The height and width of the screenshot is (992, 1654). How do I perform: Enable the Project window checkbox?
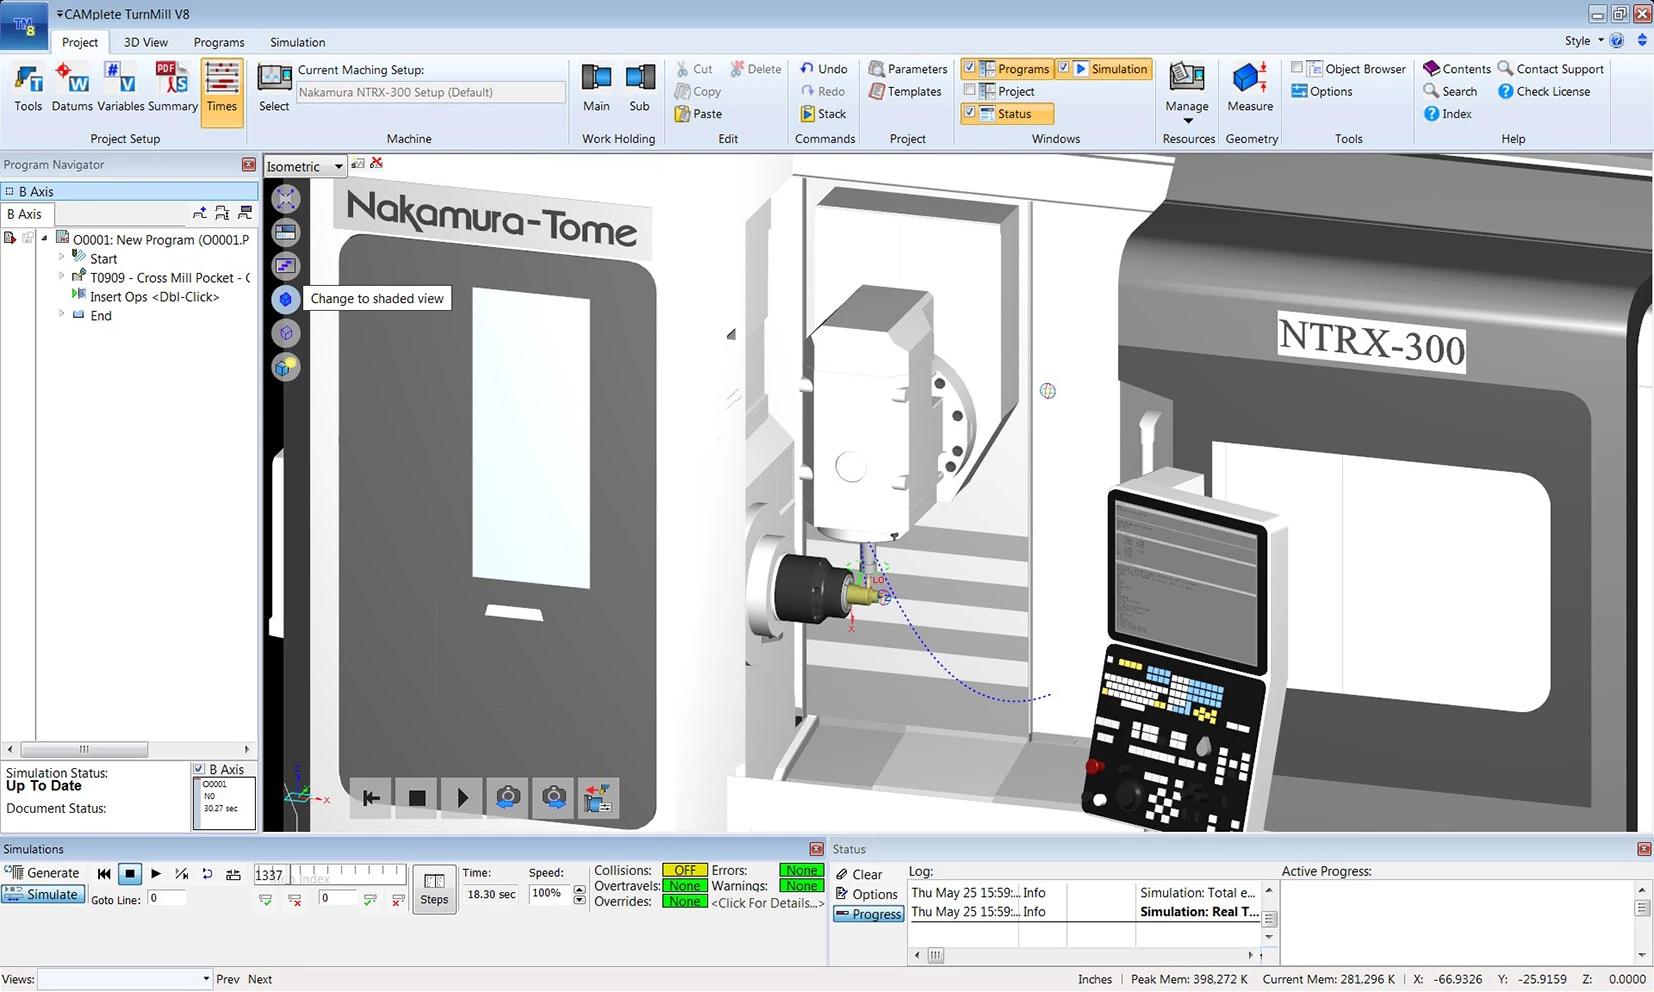coord(969,91)
